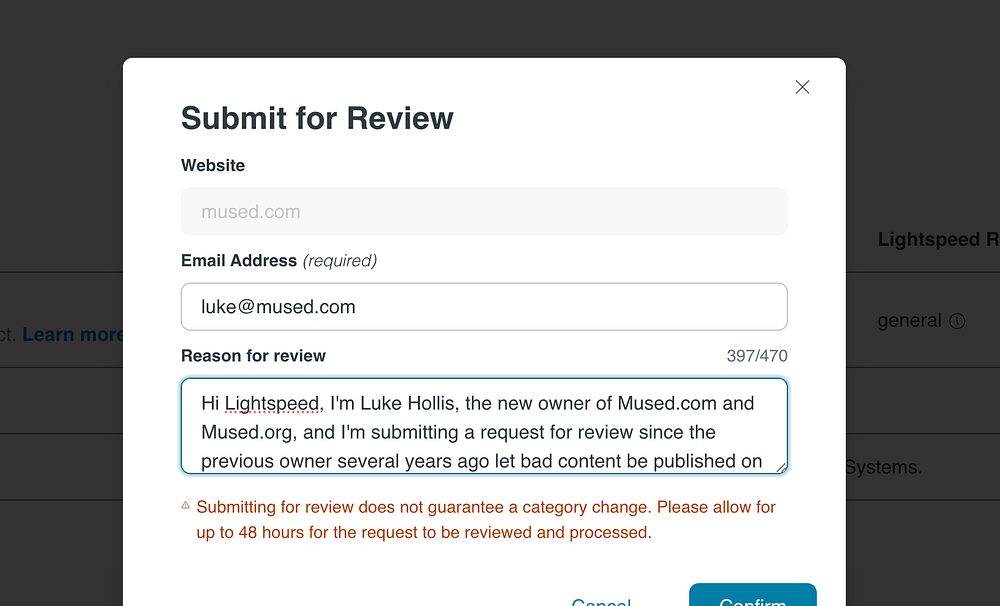Click the warning triangle icon

[186, 506]
